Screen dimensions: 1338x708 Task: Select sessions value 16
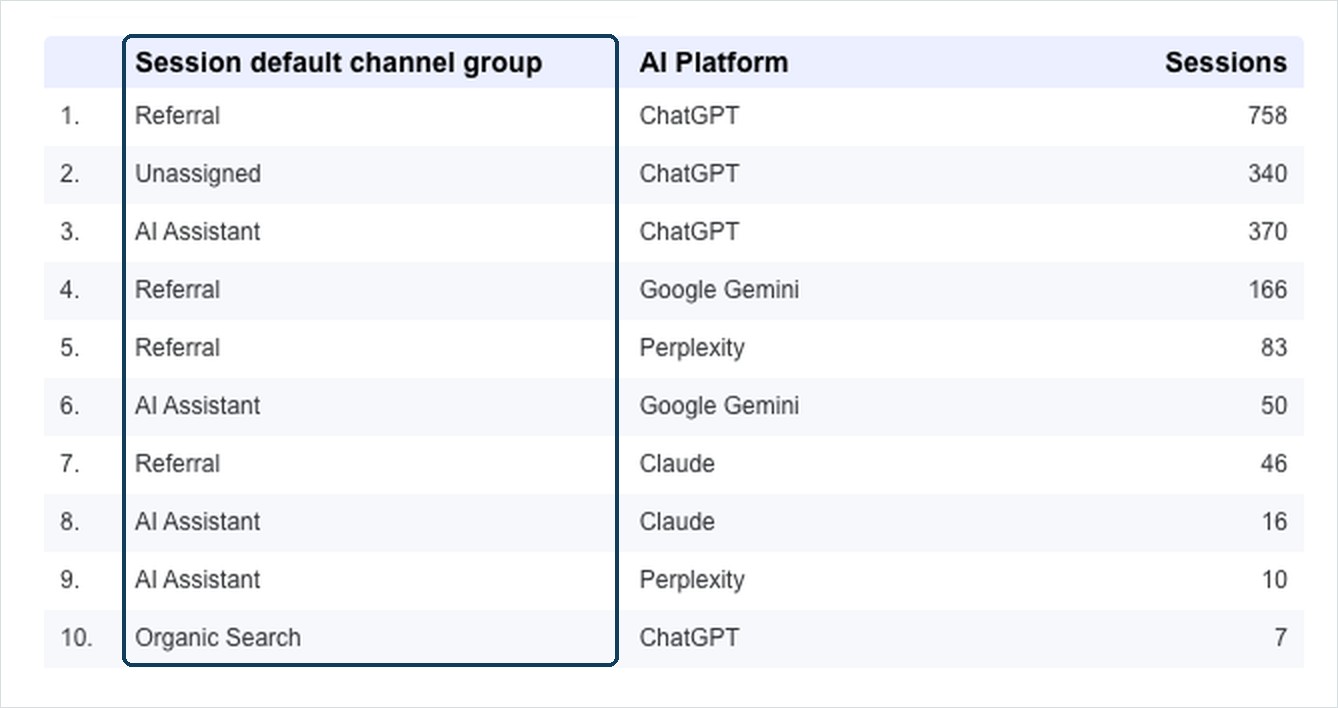pos(1274,522)
